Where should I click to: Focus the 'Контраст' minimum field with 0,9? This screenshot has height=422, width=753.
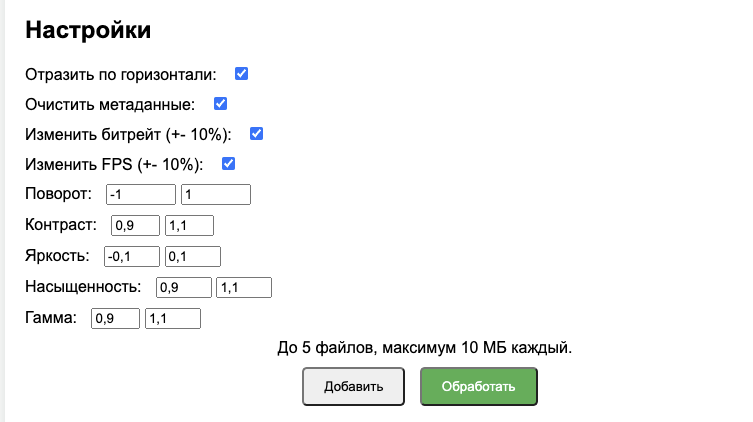click(x=135, y=226)
